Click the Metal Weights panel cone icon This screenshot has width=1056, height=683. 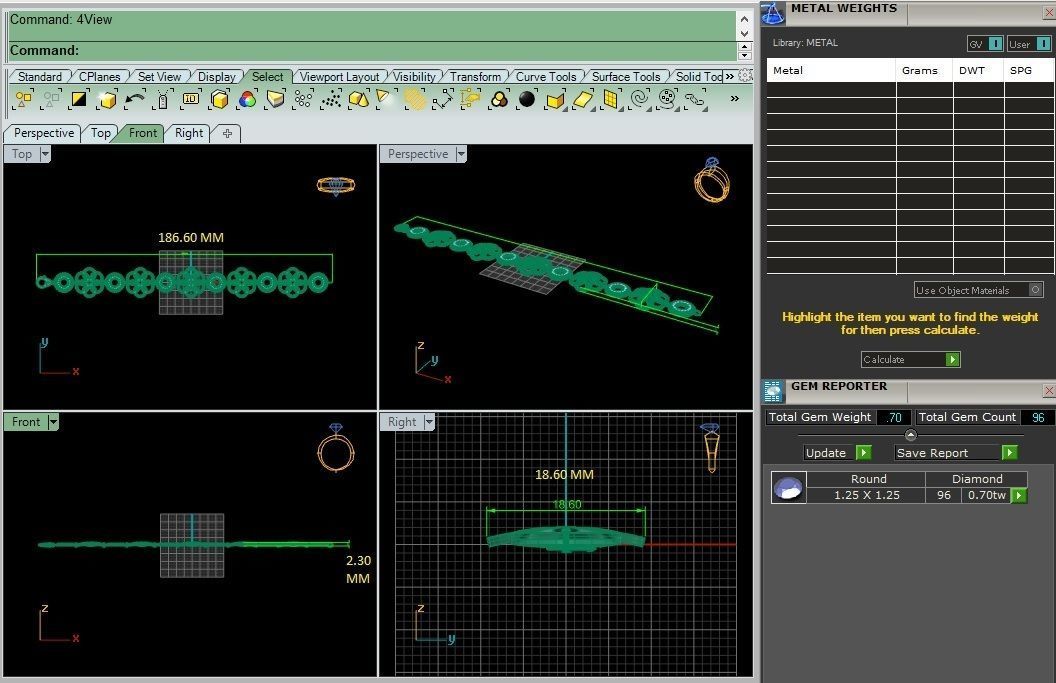point(772,13)
